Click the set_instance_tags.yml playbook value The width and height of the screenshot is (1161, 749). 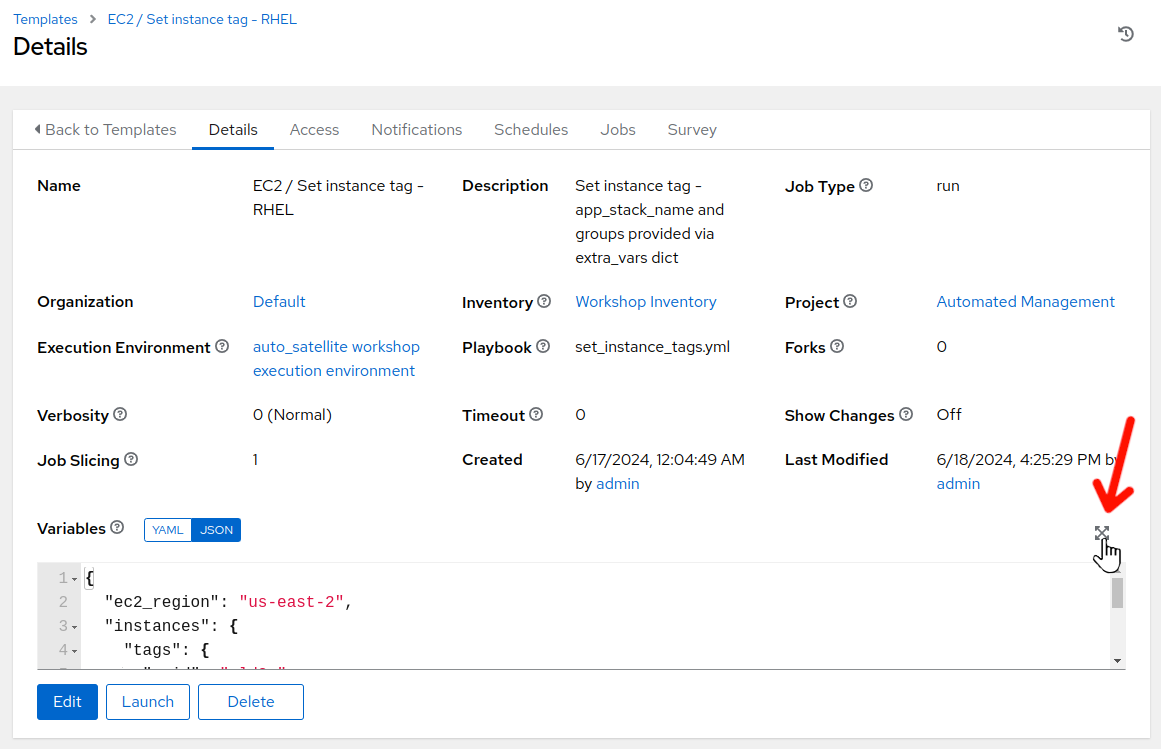tap(652, 346)
